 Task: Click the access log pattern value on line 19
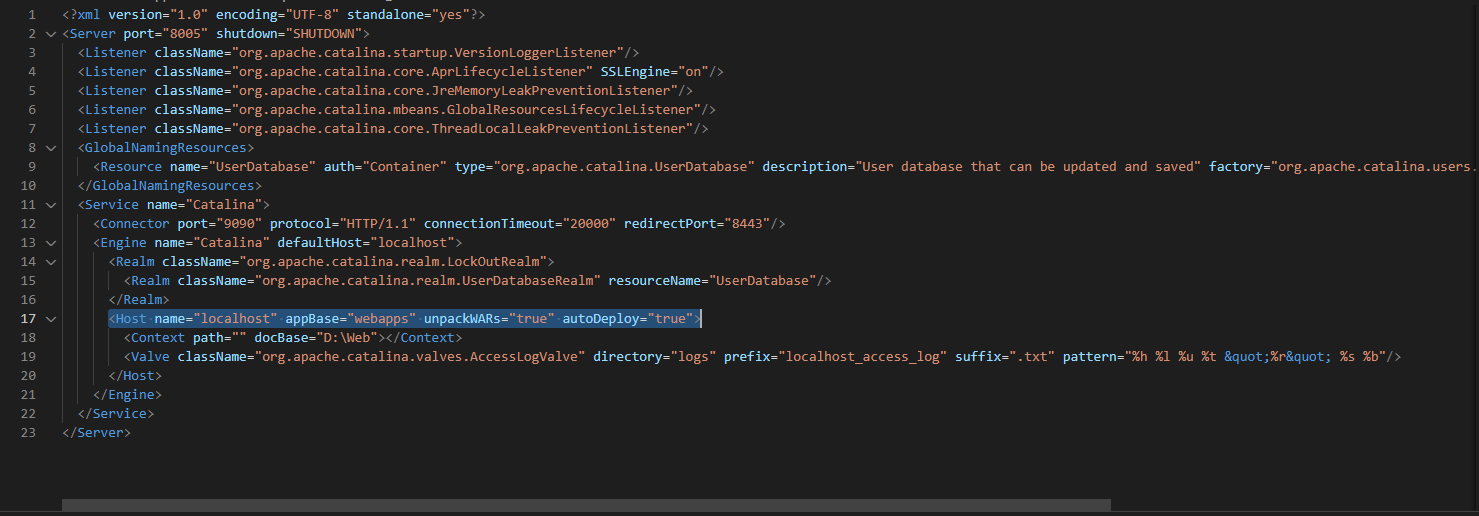pyautogui.click(x=1256, y=356)
